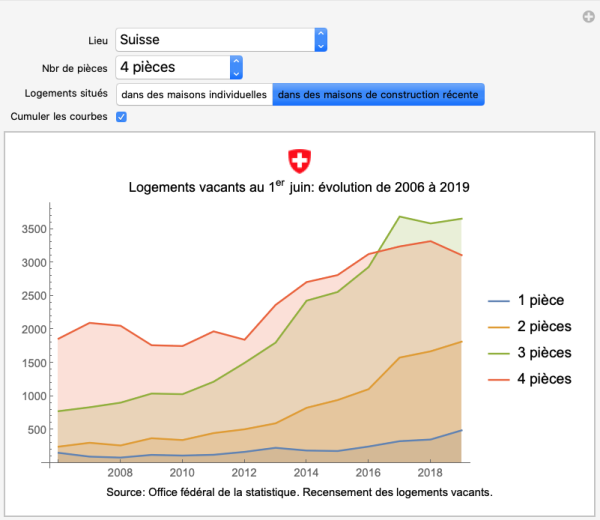Select 'dans des maisons de construction récente'
600x520 pixels.
[x=379, y=95]
